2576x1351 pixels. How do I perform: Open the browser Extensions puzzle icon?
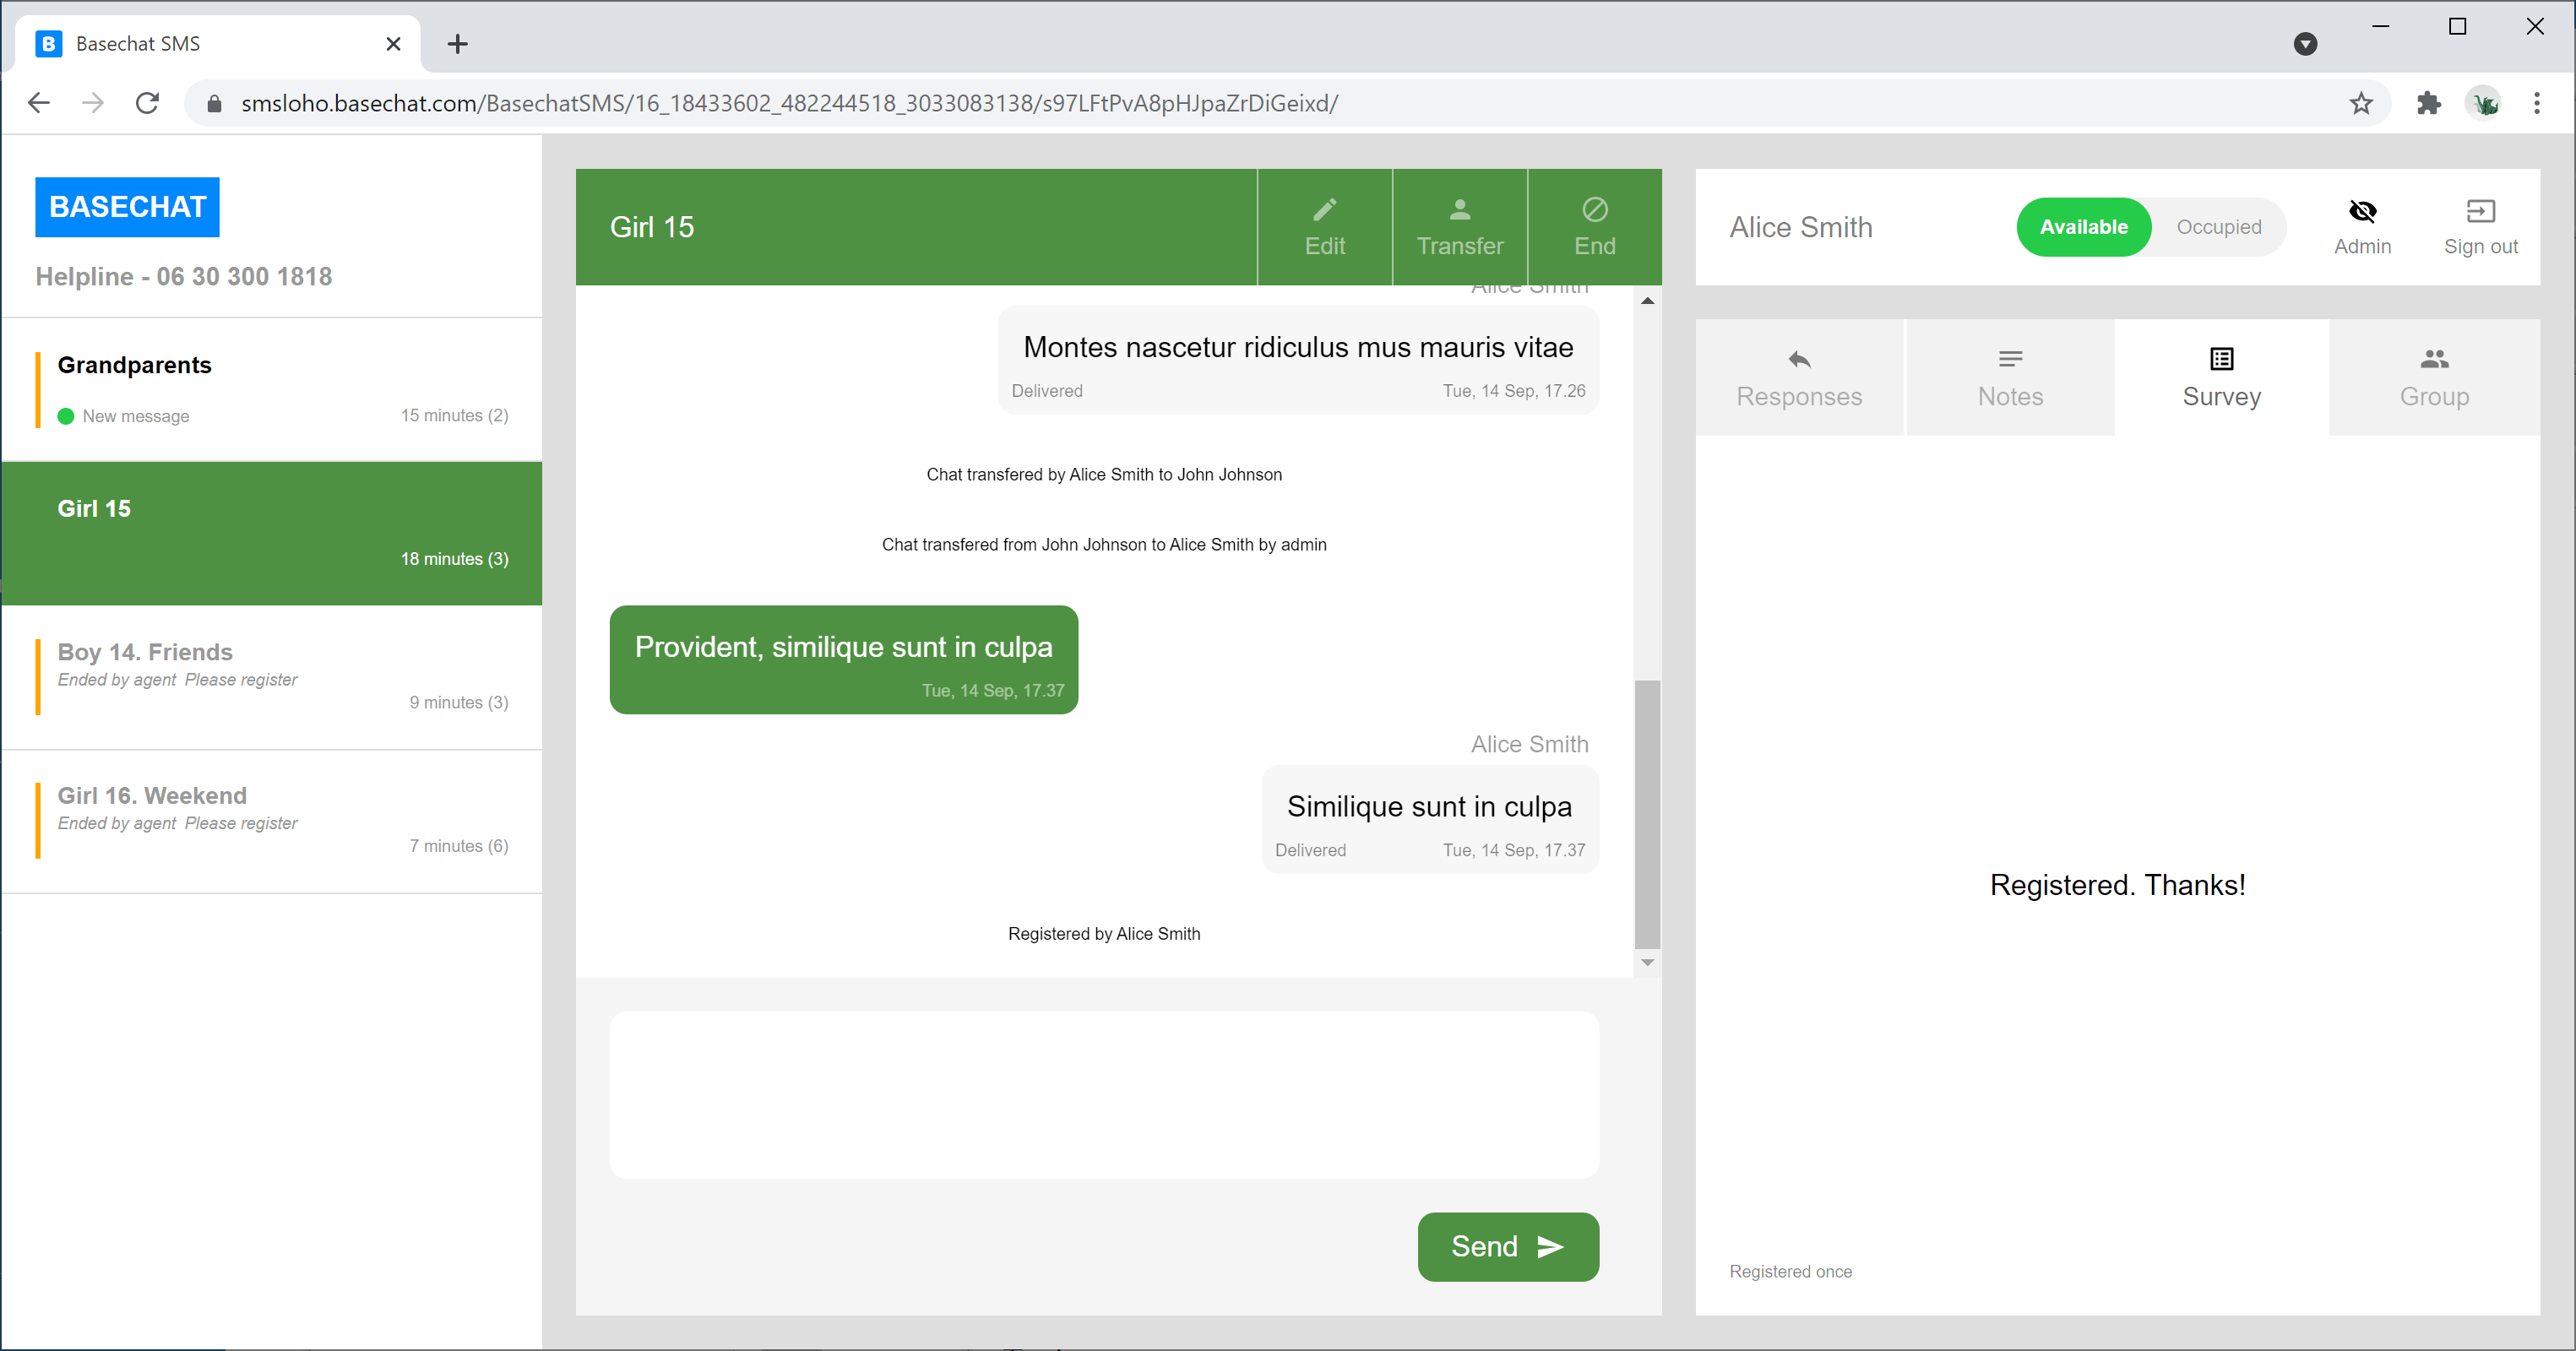pyautogui.click(x=2428, y=103)
